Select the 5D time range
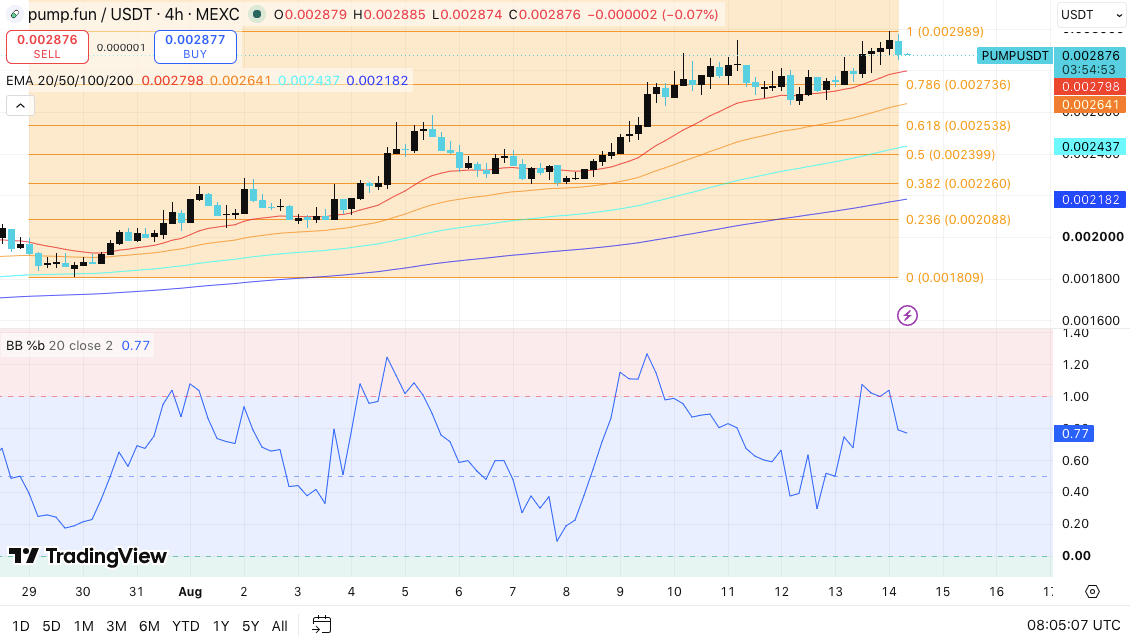This screenshot has height=643, width=1130. (x=51, y=626)
